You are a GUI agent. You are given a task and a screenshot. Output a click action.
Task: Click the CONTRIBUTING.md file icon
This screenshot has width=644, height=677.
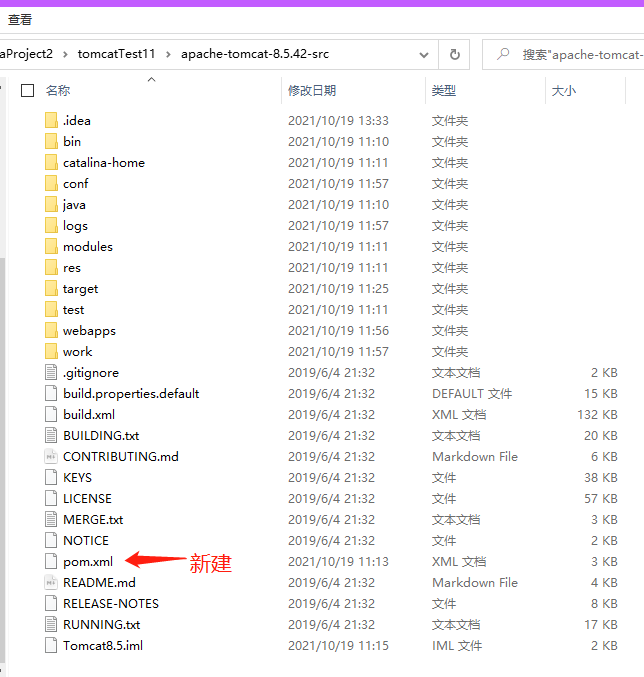pyautogui.click(x=52, y=456)
